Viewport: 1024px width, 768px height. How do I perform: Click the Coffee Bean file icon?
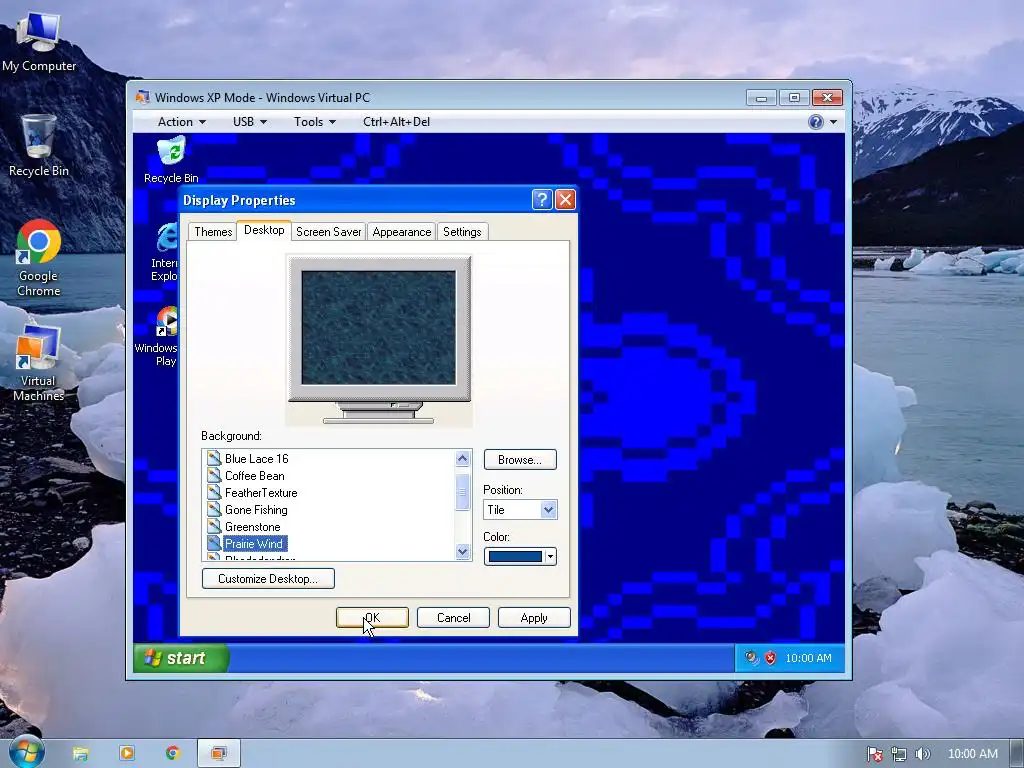click(214, 475)
